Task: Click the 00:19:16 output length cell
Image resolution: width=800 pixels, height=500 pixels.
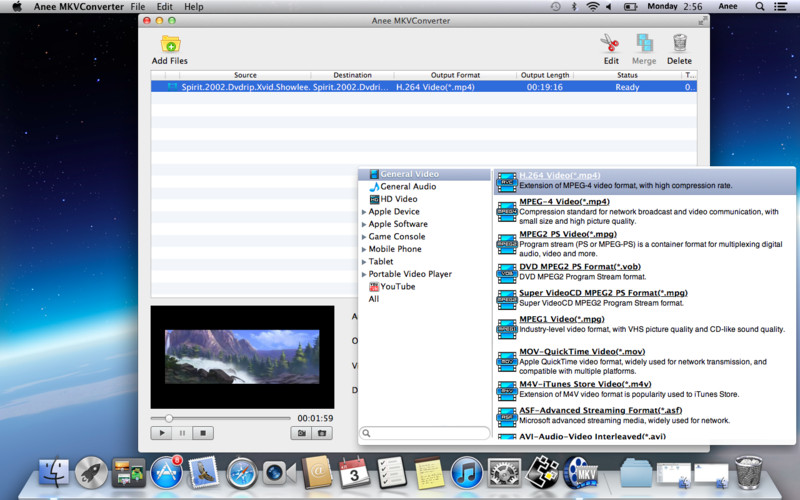Action: click(x=544, y=87)
